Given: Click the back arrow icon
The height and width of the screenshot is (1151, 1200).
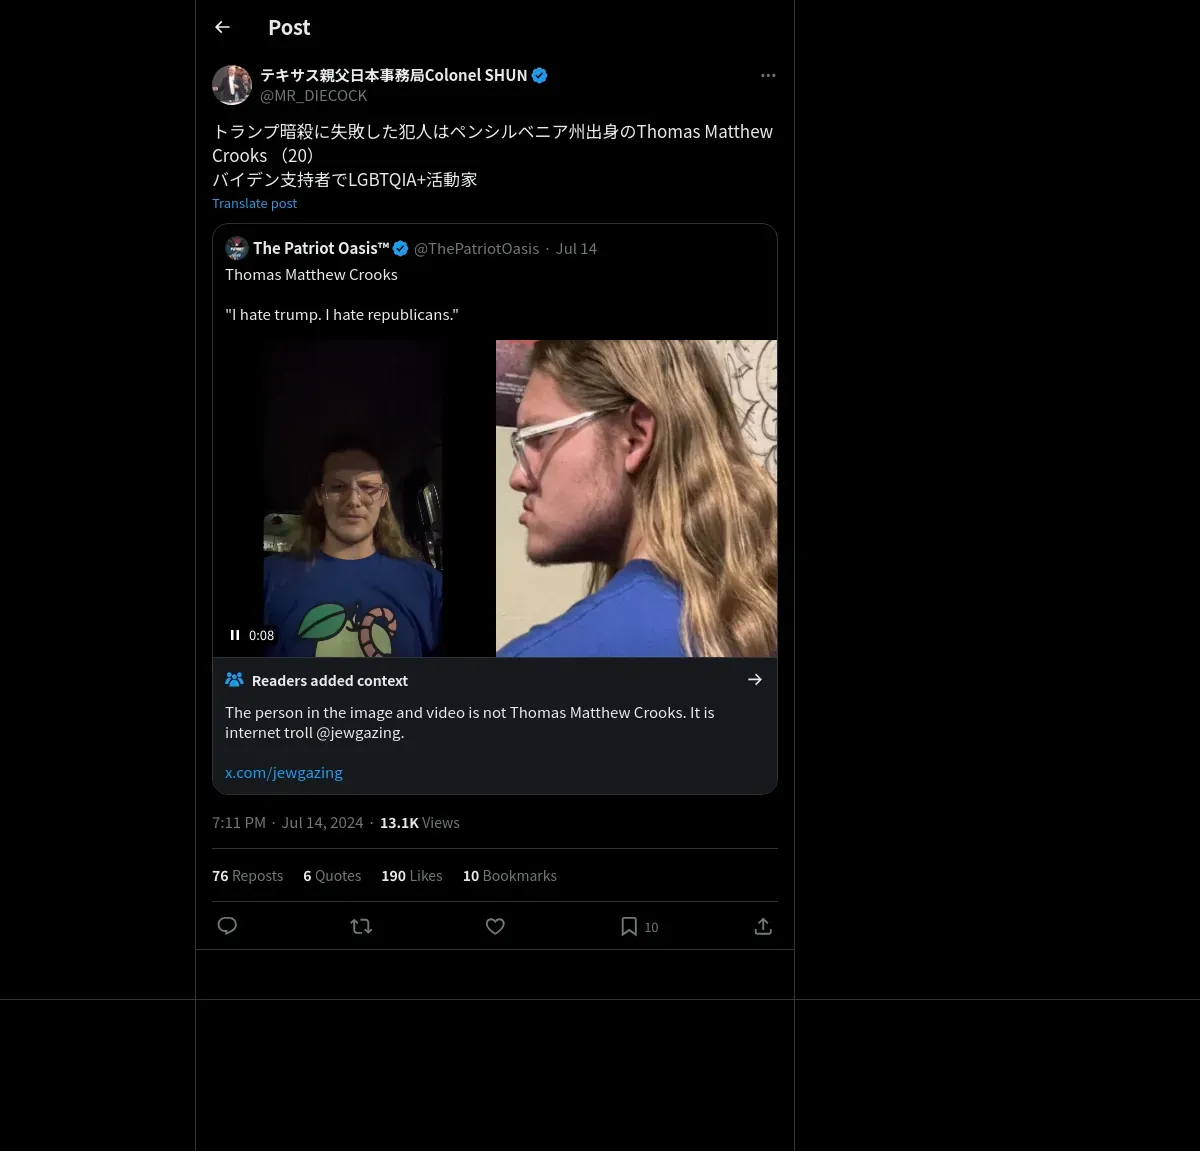Looking at the screenshot, I should point(222,27).
